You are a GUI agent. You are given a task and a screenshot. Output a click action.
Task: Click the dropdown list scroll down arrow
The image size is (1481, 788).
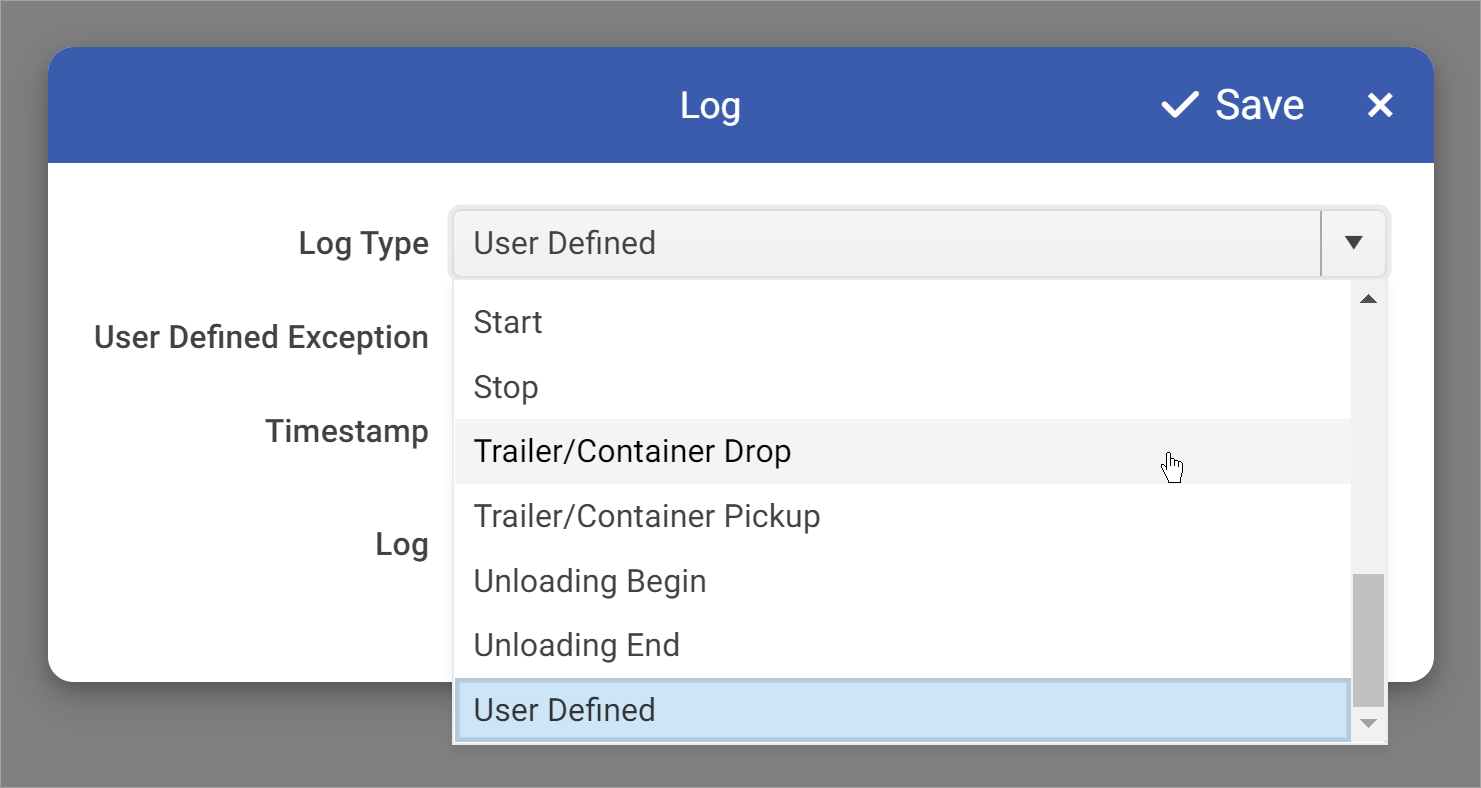tap(1369, 723)
